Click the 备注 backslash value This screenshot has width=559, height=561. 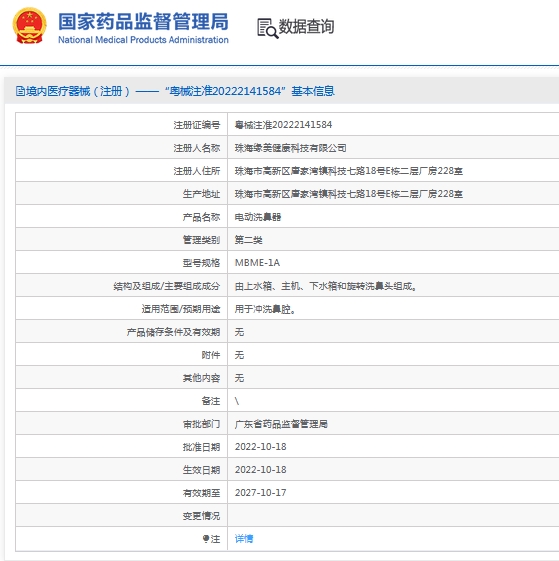[237, 401]
